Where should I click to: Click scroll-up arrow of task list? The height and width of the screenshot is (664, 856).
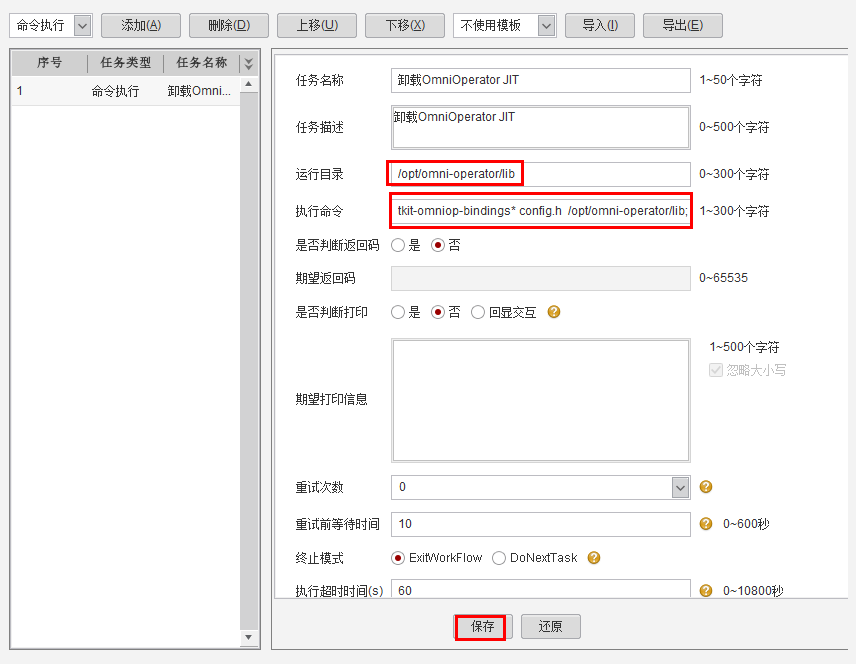249,84
